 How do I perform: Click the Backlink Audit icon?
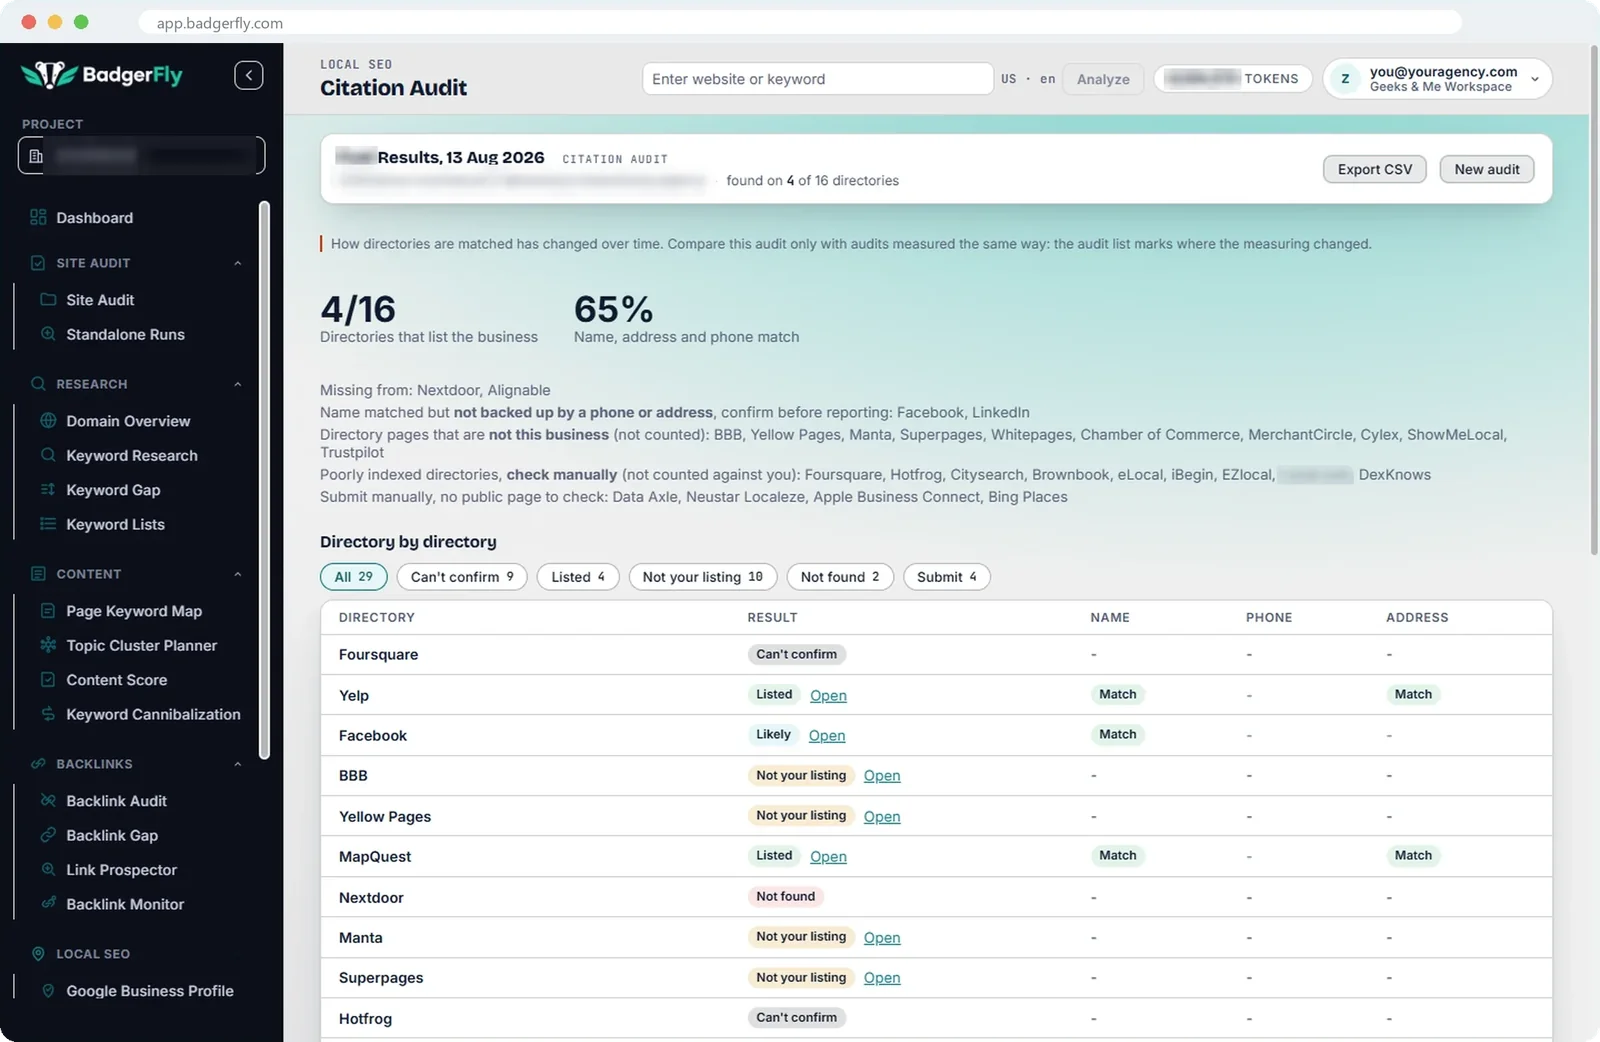pos(48,801)
